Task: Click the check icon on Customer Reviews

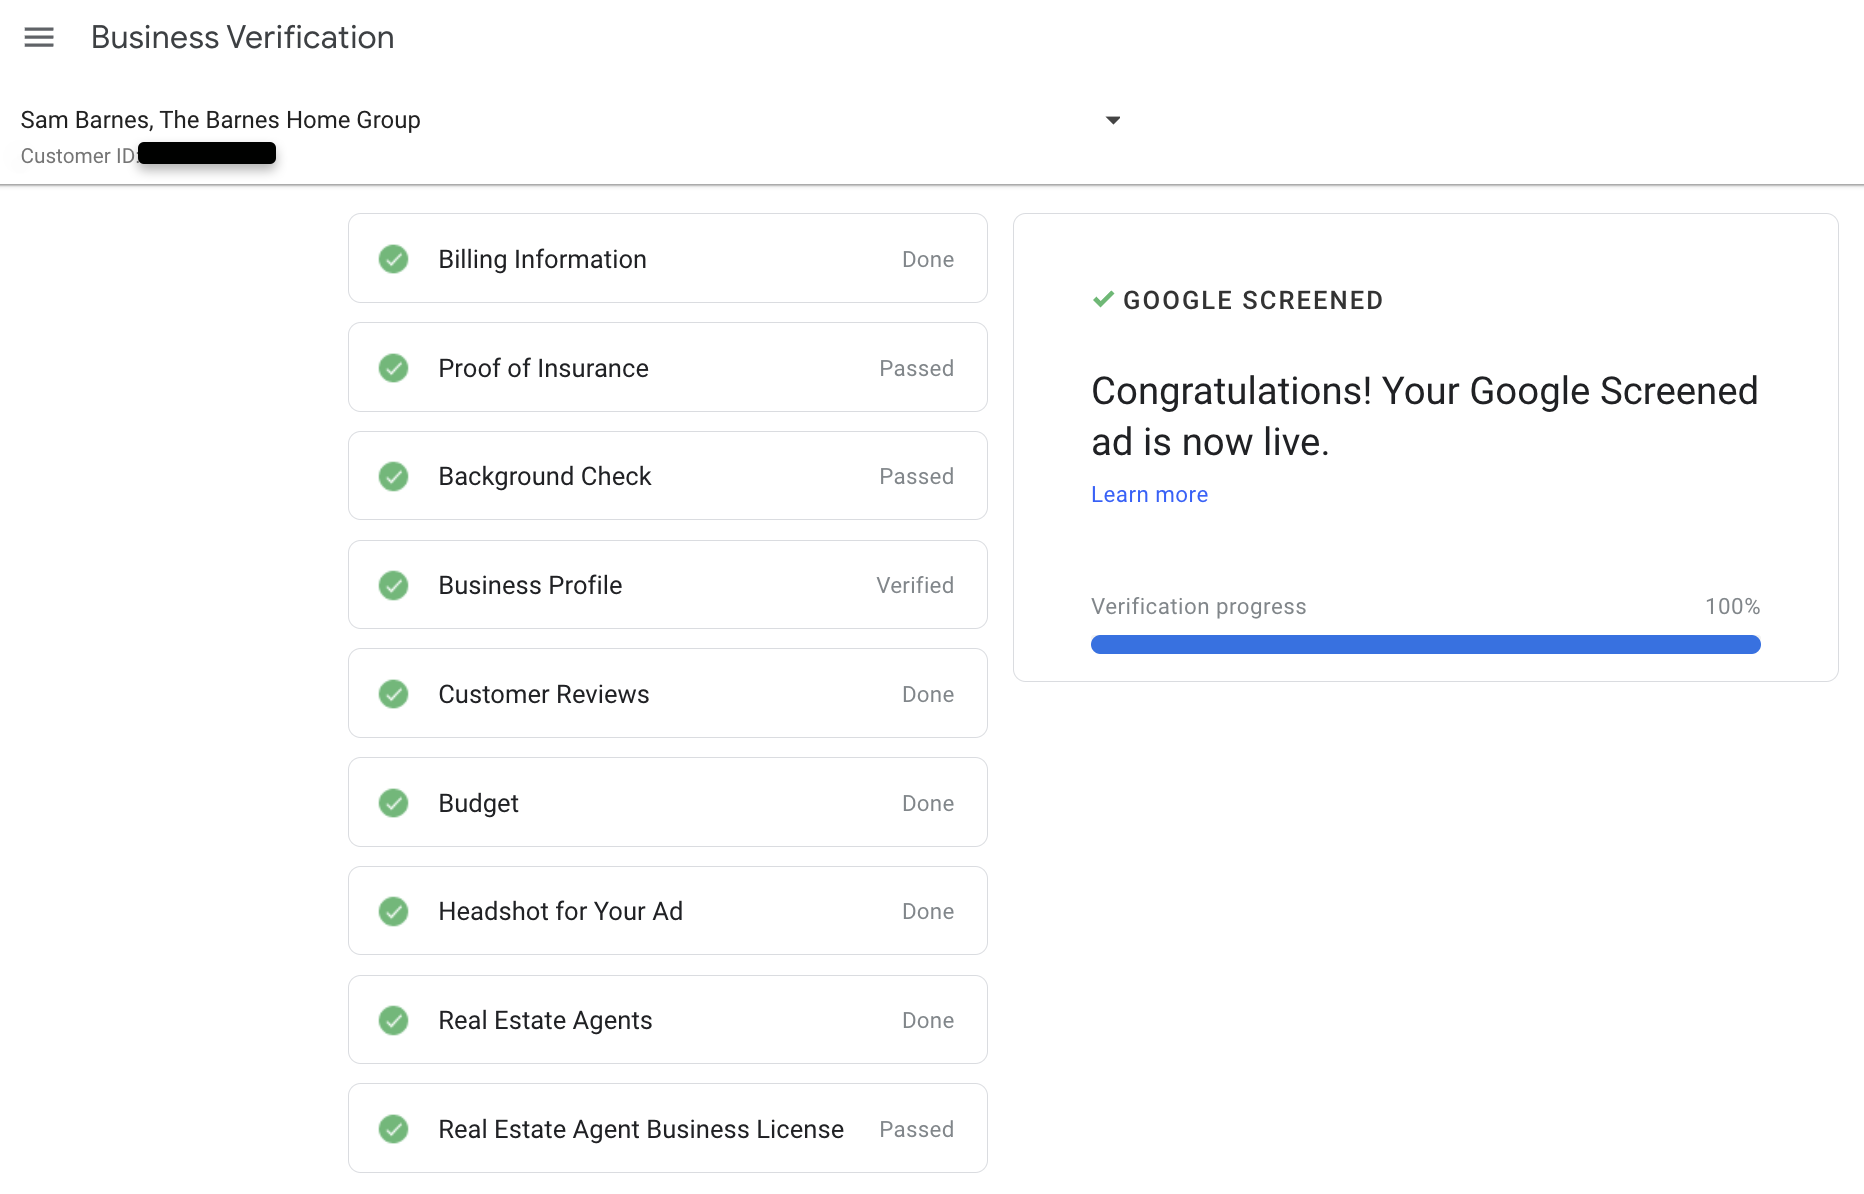Action: click(394, 693)
